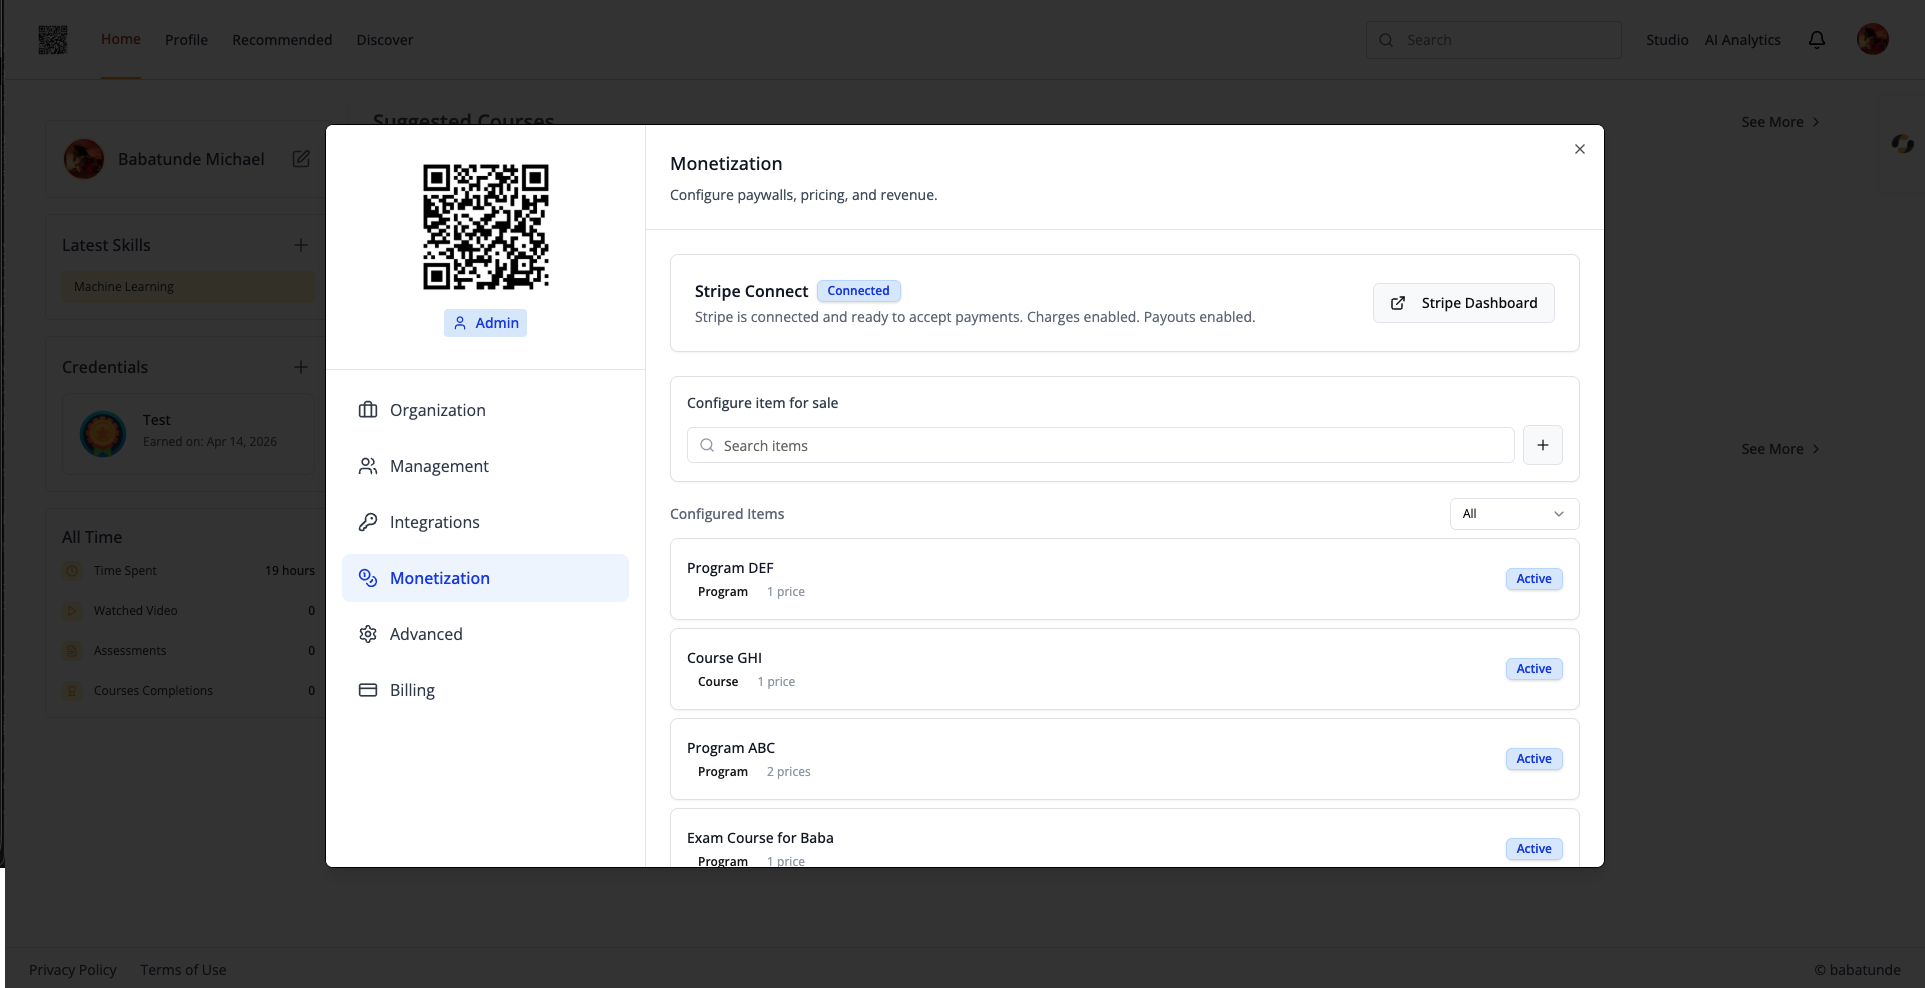
Task: Open the user avatar menu in the navbar
Action: click(1873, 39)
